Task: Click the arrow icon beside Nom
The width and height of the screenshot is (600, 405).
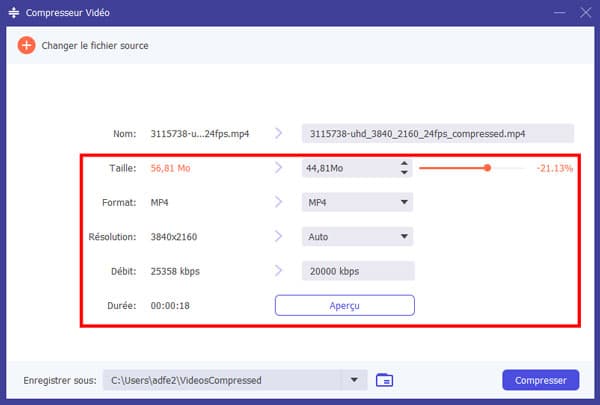Action: (279, 134)
